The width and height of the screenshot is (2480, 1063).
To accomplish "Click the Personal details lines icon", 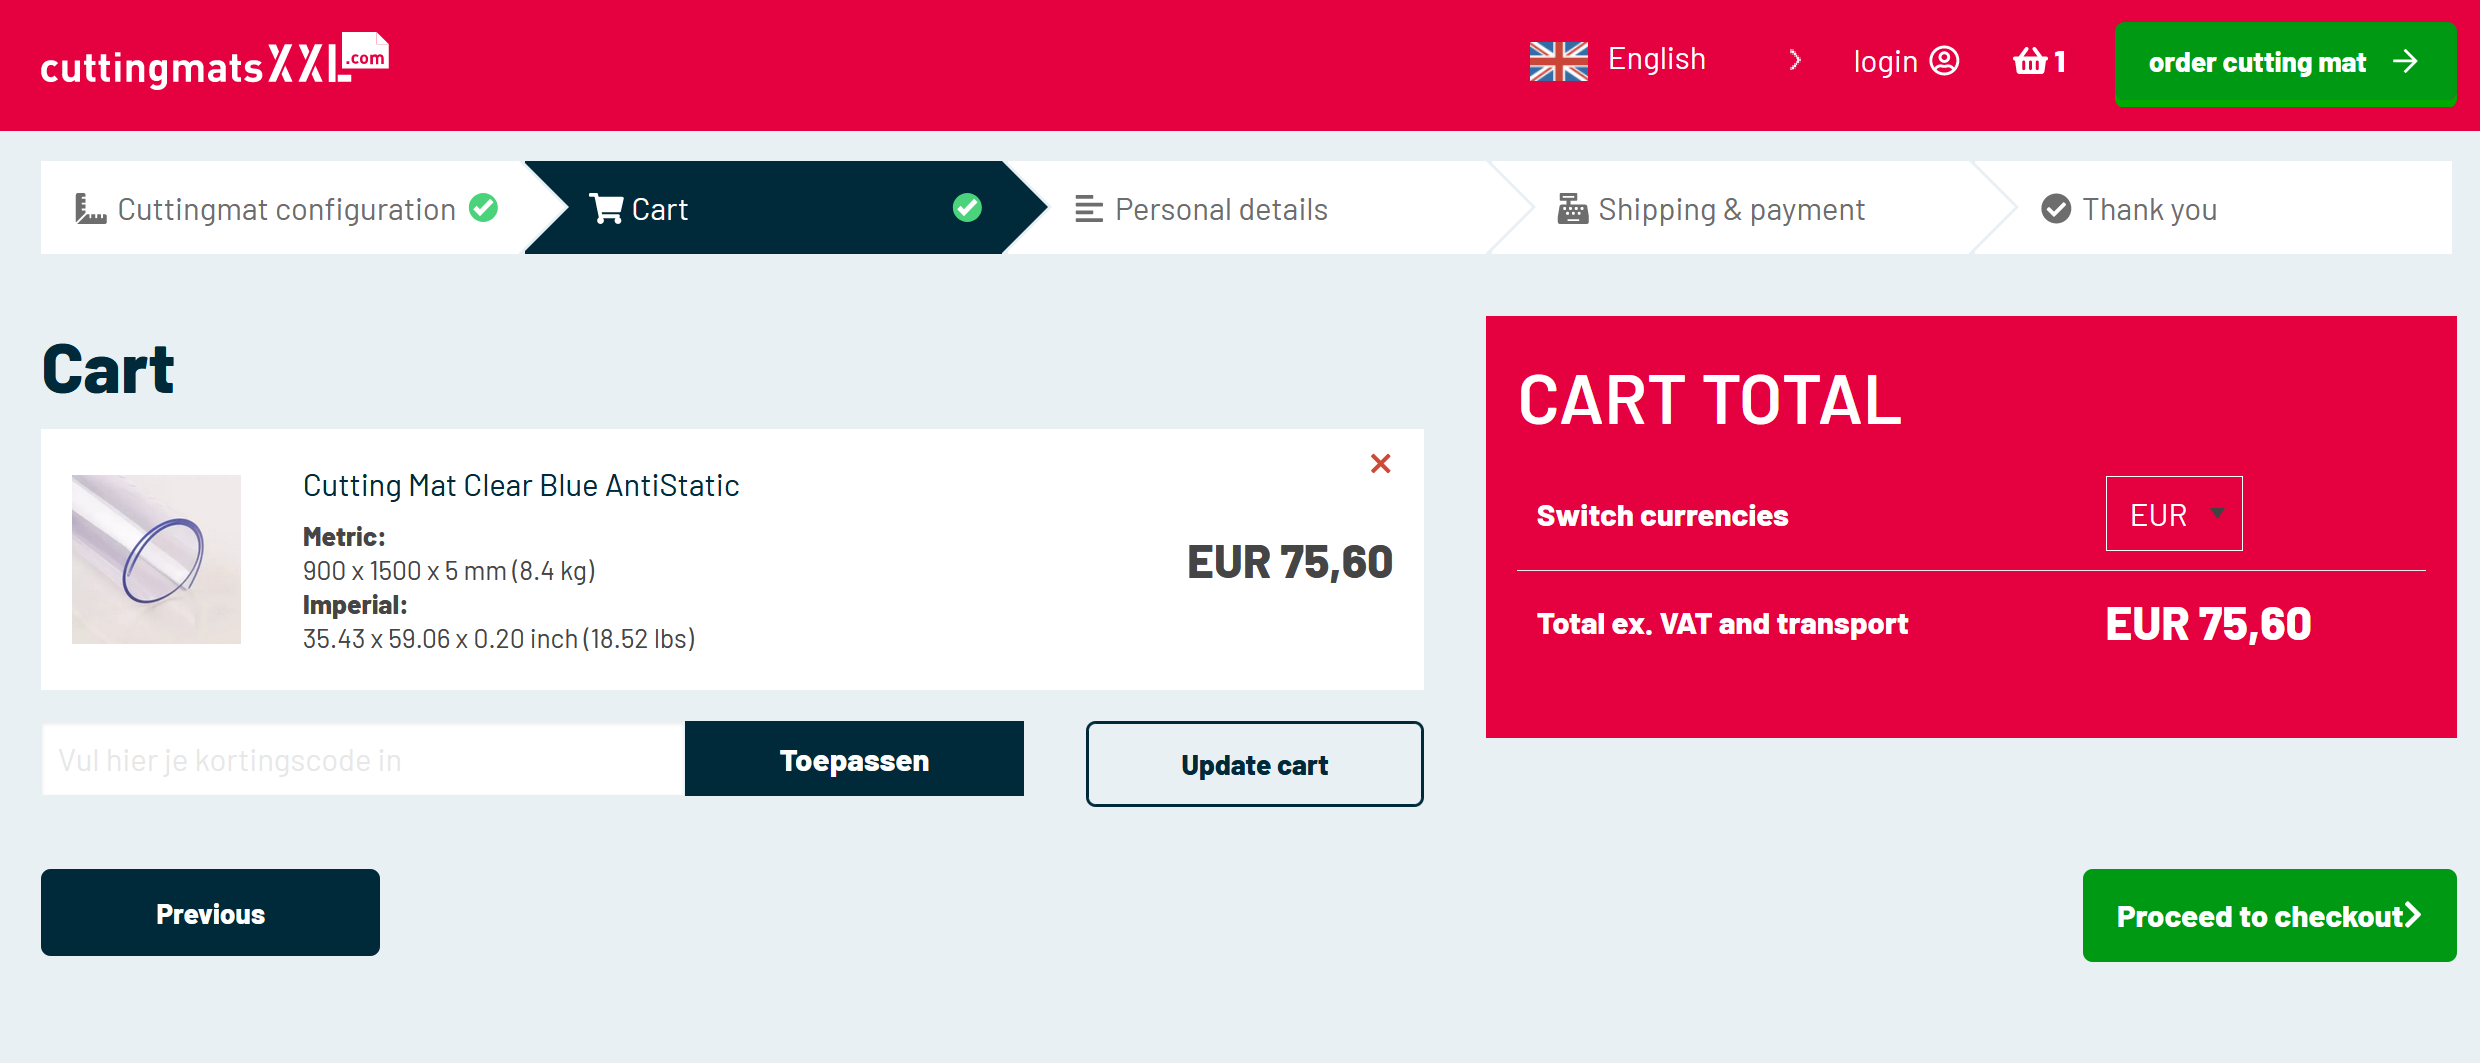I will point(1088,209).
